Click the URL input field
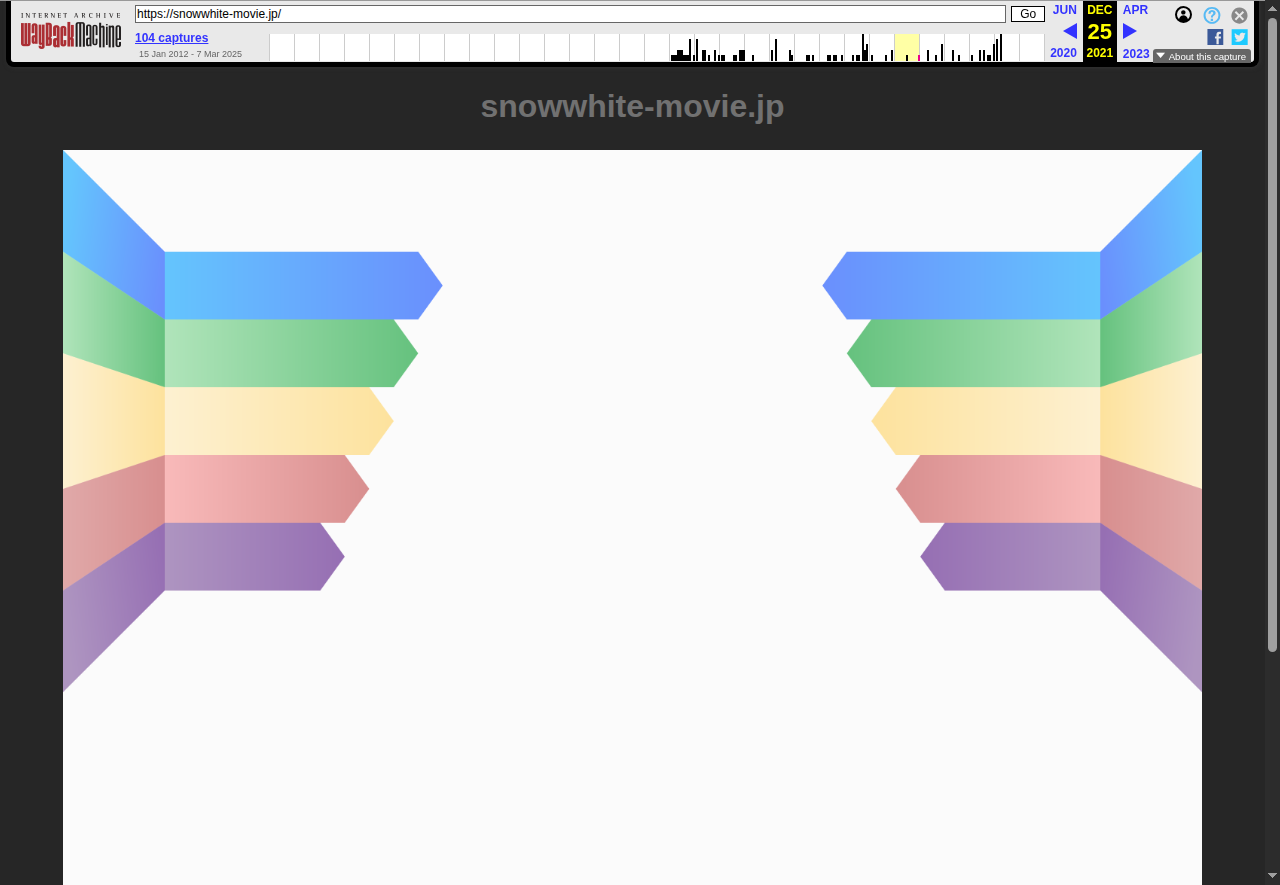 (x=570, y=14)
